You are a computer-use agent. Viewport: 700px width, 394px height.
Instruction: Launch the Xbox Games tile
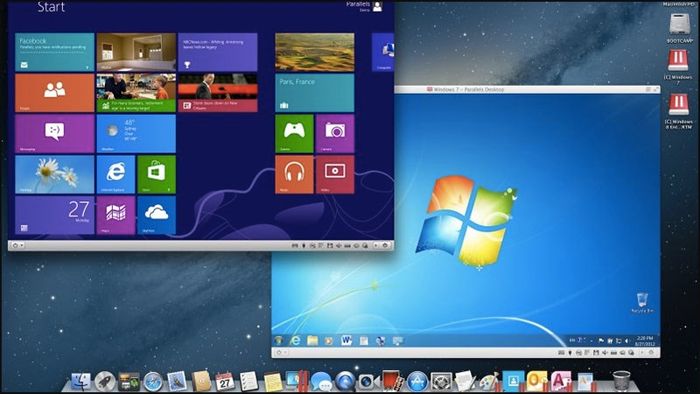coord(294,133)
